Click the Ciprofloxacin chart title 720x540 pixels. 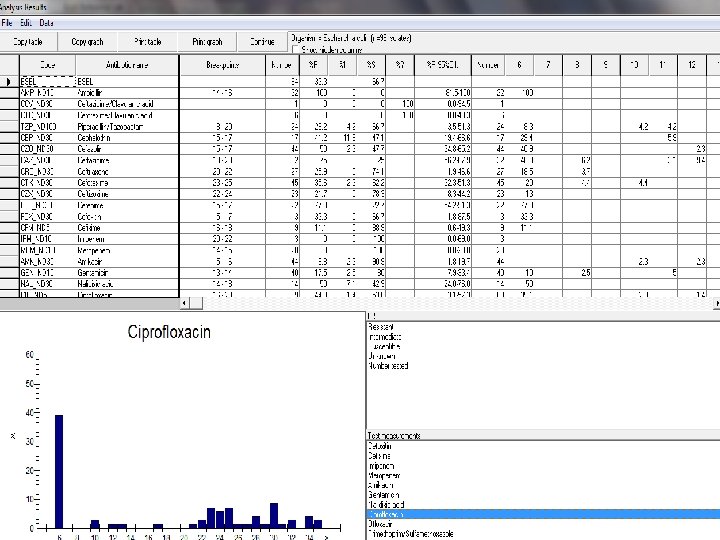169,332
